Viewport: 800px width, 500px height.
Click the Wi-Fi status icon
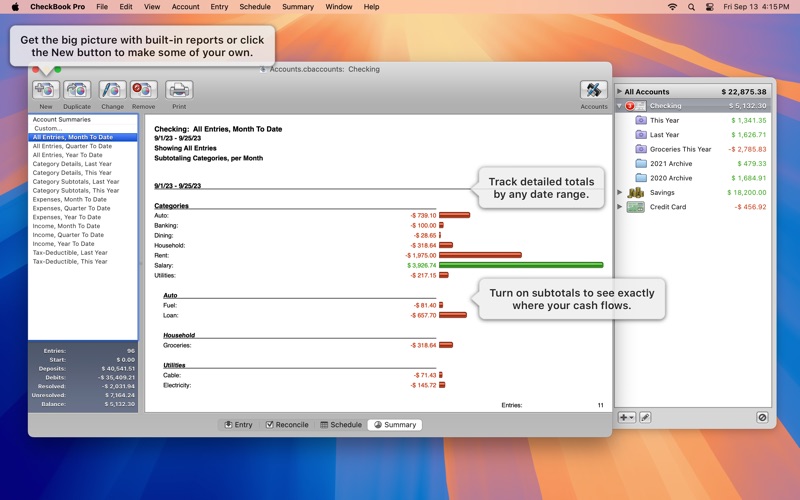point(672,7)
